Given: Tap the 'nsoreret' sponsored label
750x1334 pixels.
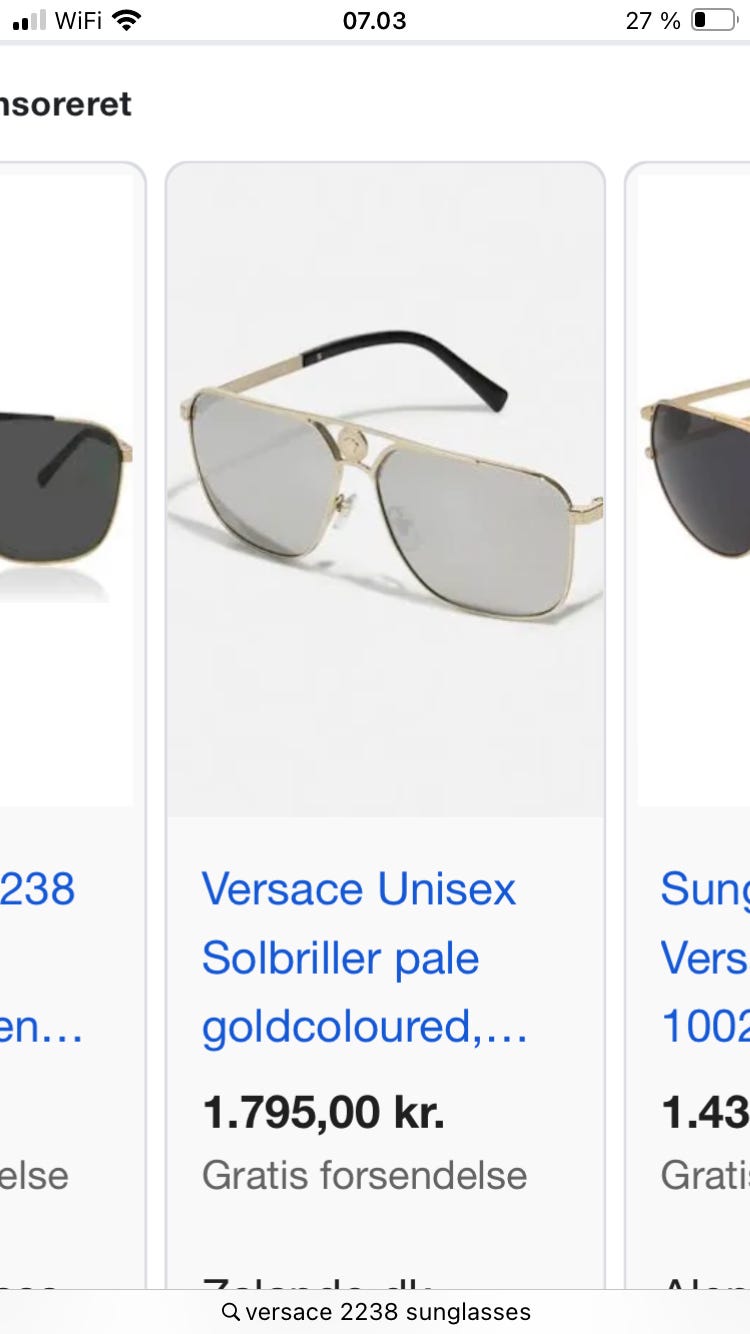Looking at the screenshot, I should click(x=65, y=104).
